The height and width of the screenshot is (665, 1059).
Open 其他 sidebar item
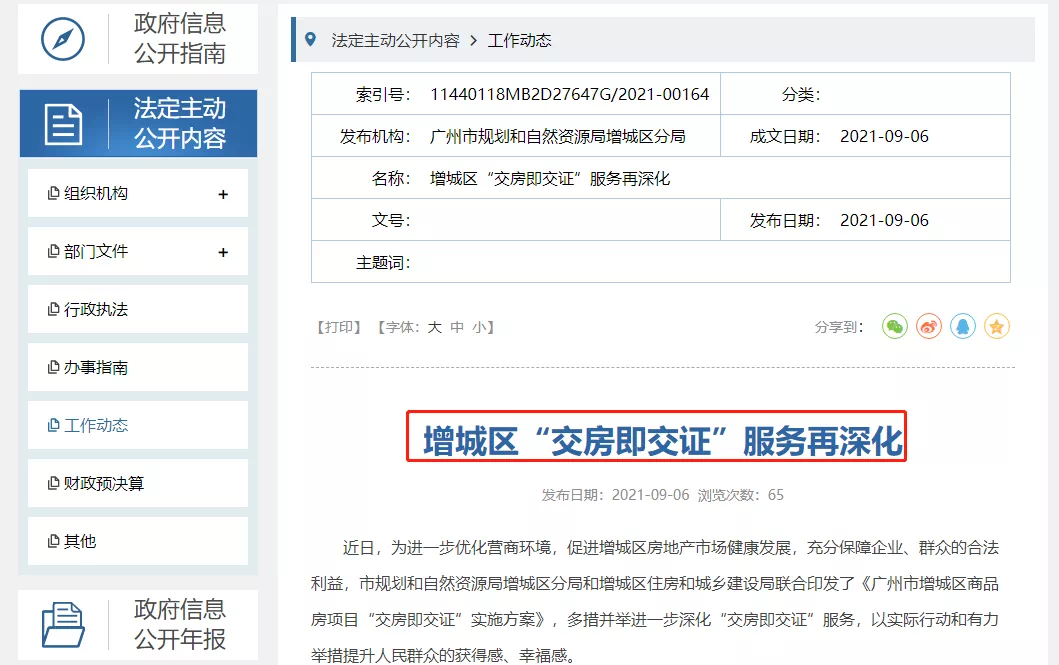pyautogui.click(x=80, y=542)
